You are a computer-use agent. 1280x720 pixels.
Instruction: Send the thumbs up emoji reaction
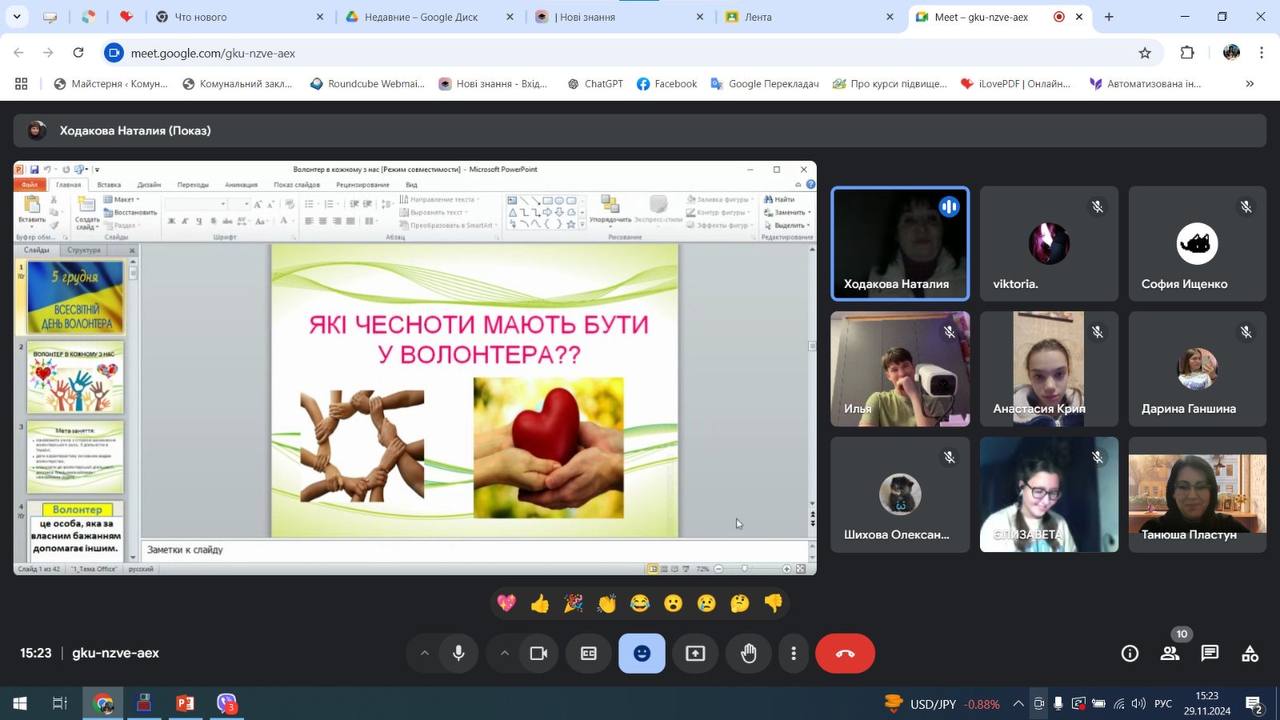[x=540, y=603]
